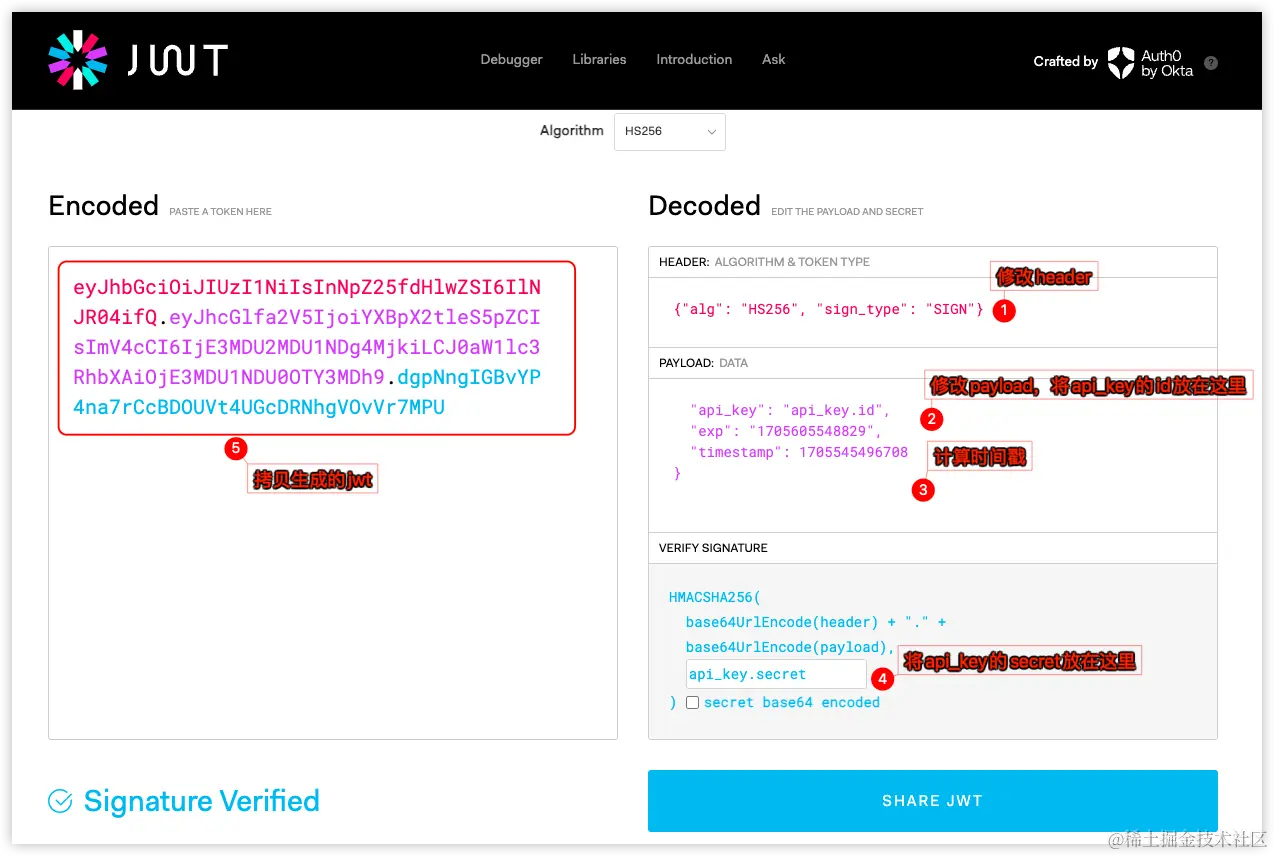
Task: Click the Auth0 shield logo icon
Action: pyautogui.click(x=1120, y=62)
